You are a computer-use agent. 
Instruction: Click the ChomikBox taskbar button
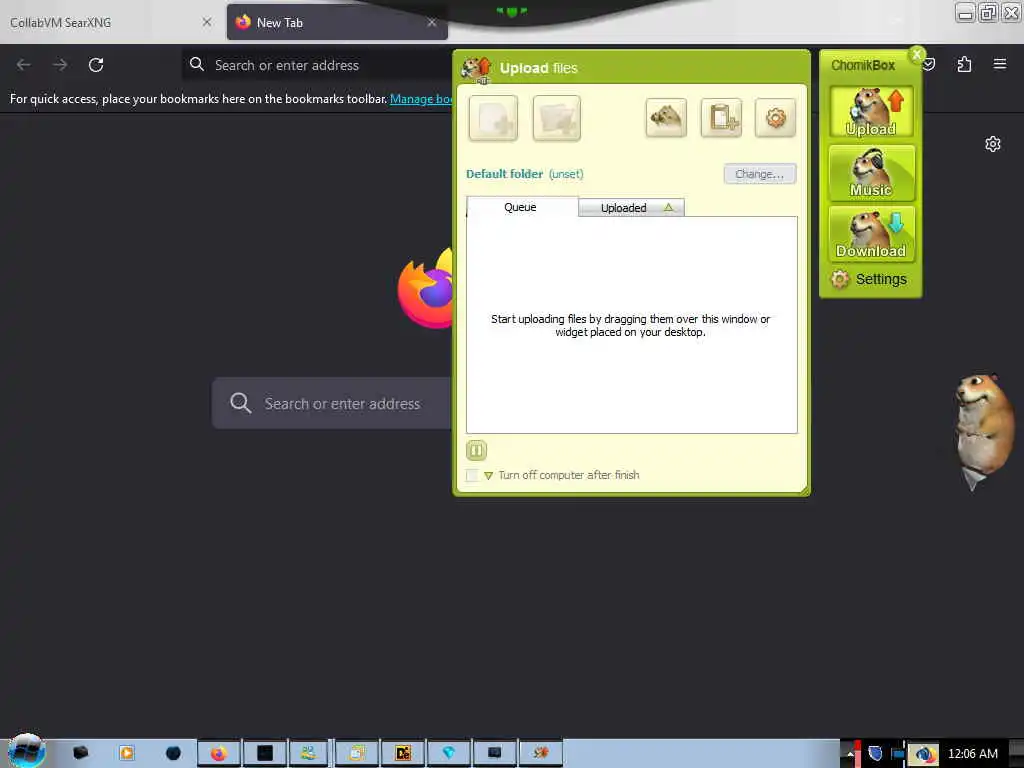coord(540,753)
